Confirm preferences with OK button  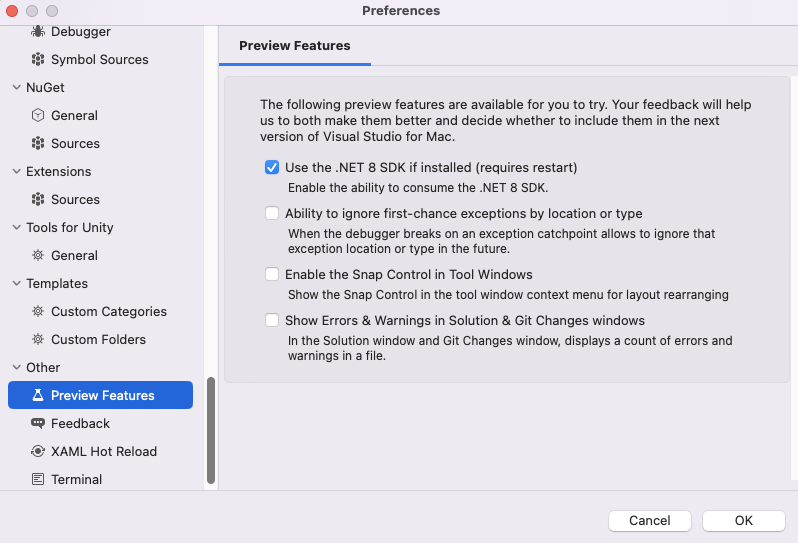pos(744,521)
